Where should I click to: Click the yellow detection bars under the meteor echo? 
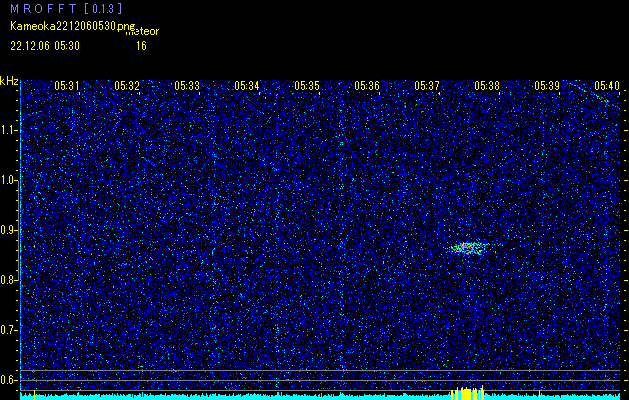(468, 393)
